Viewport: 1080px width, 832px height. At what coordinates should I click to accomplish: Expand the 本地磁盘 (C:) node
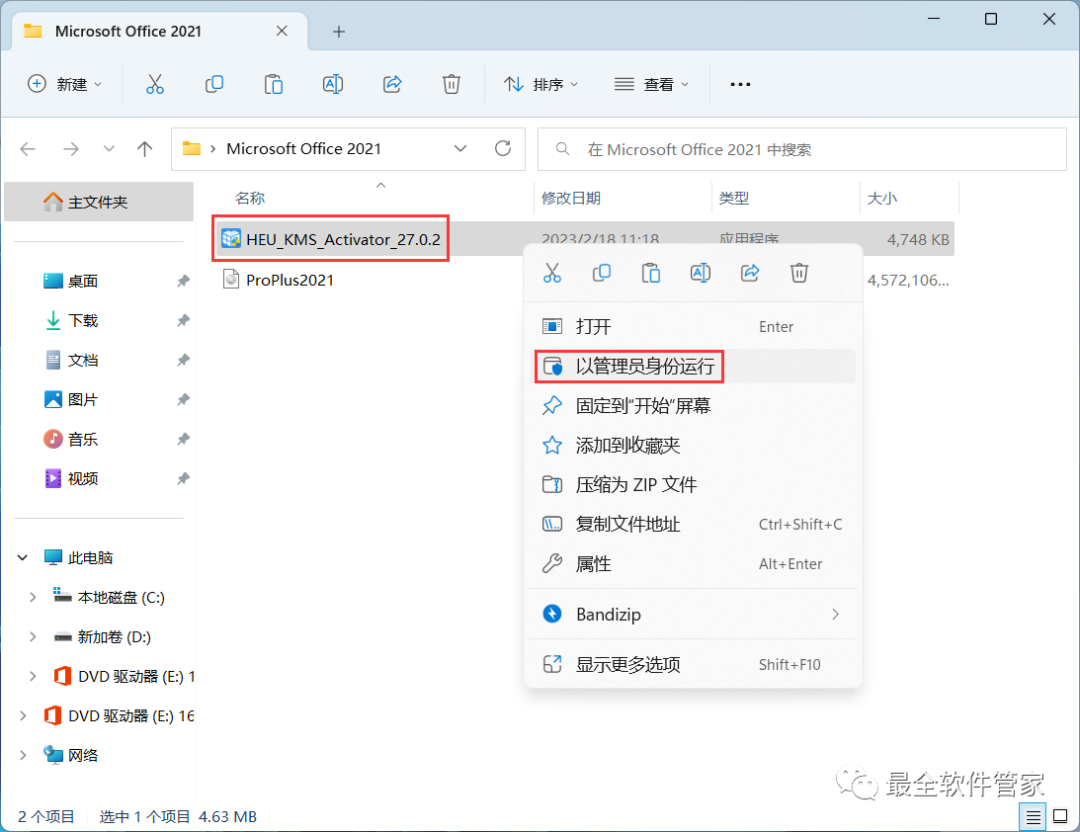pos(32,597)
